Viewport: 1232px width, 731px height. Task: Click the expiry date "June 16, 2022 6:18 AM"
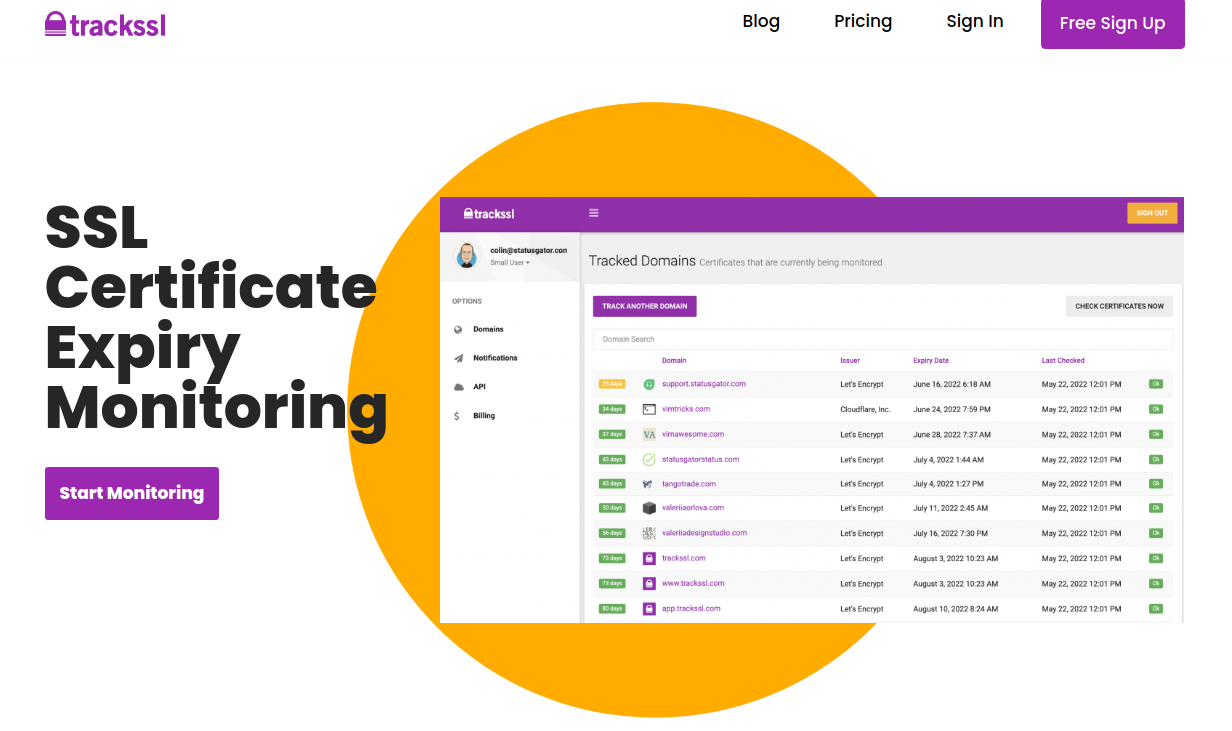point(952,384)
